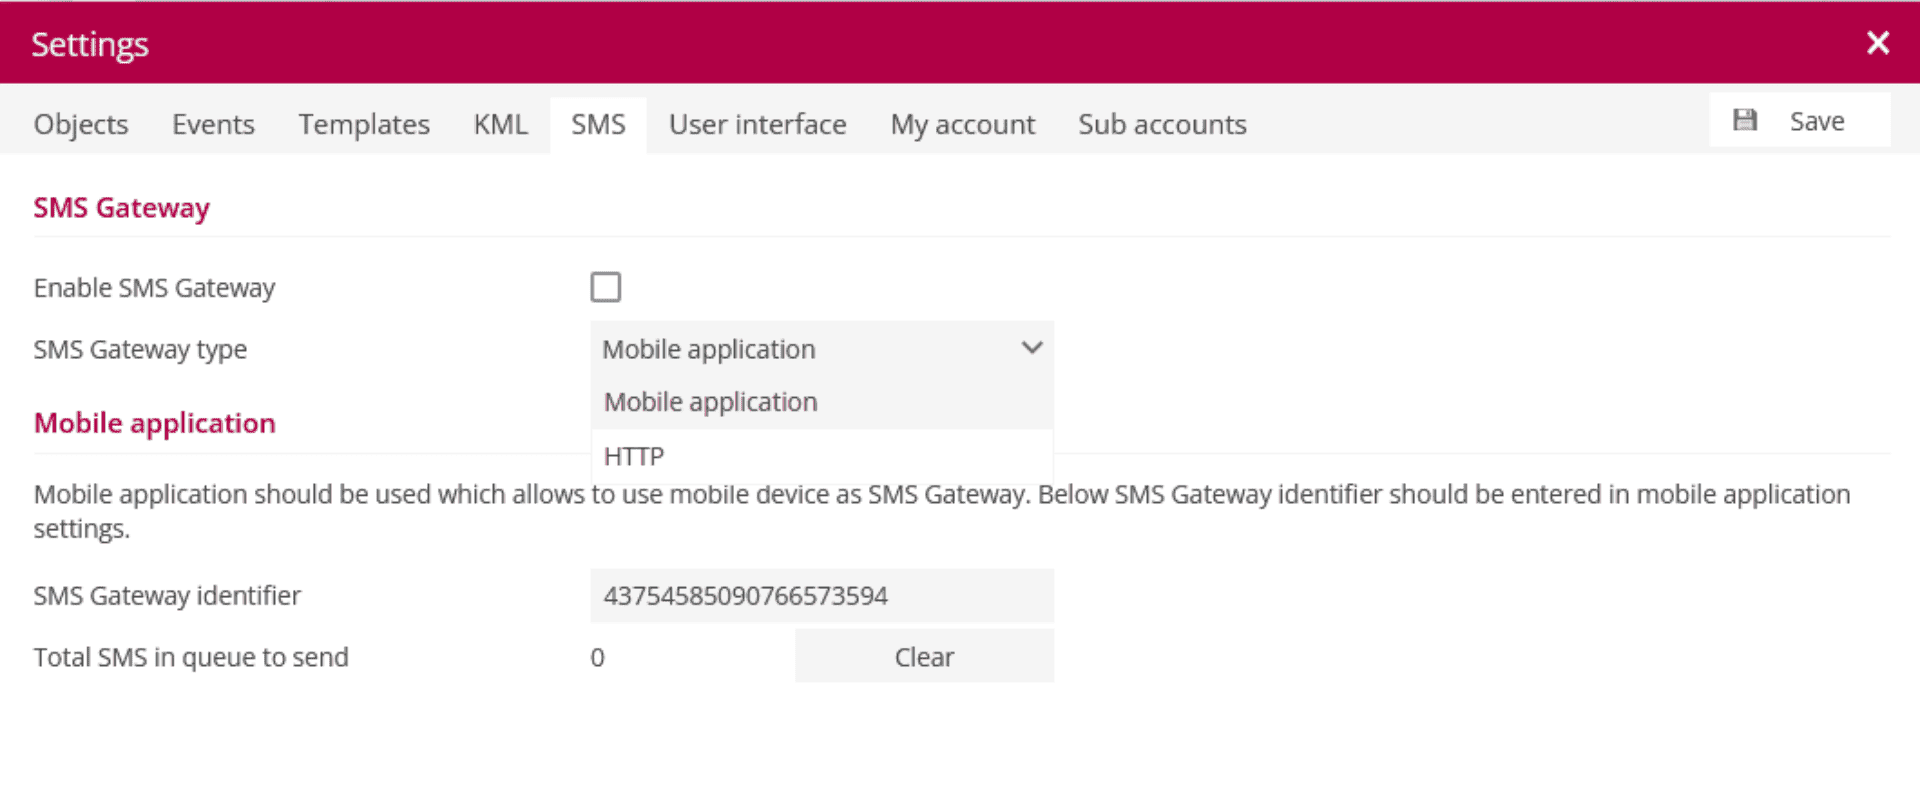The height and width of the screenshot is (805, 1920).
Task: Click the SMS tab
Action: click(598, 124)
